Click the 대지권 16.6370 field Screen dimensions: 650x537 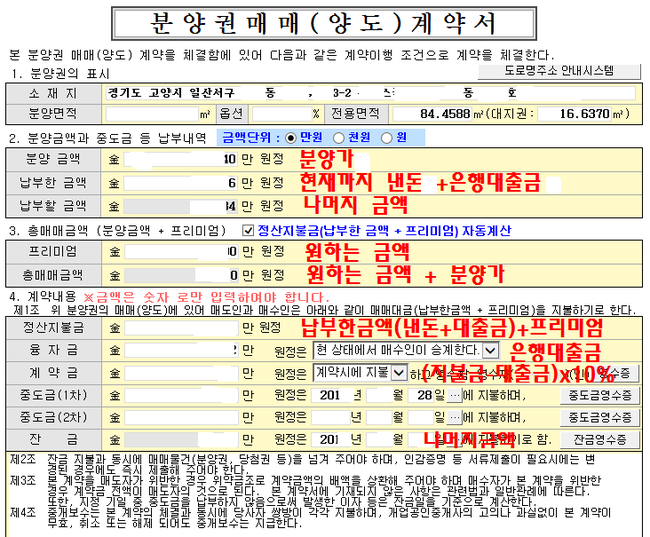[x=575, y=114]
